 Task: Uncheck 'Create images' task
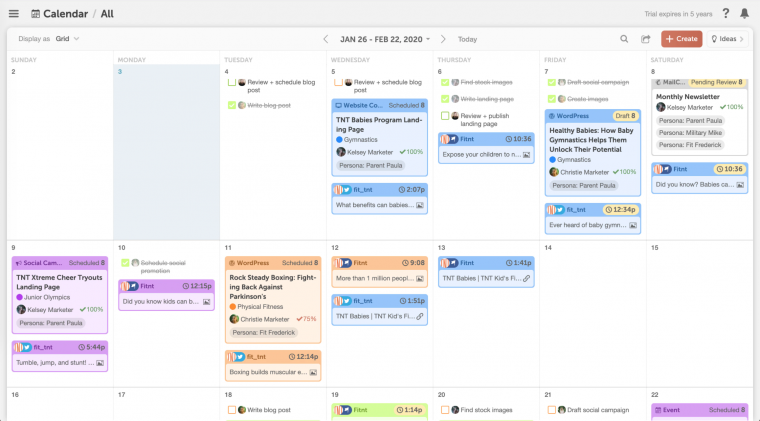(x=552, y=99)
